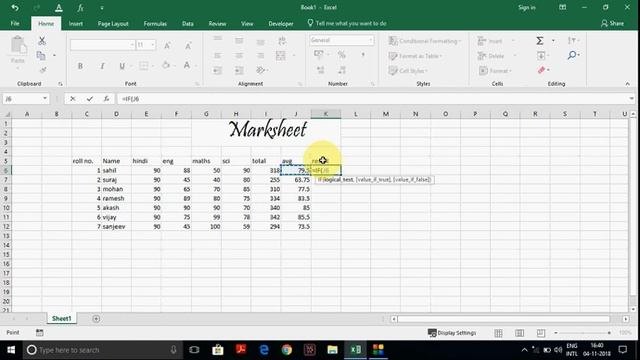Toggle top vertical alignment
The width and height of the screenshot is (640, 360).
click(x=218, y=38)
